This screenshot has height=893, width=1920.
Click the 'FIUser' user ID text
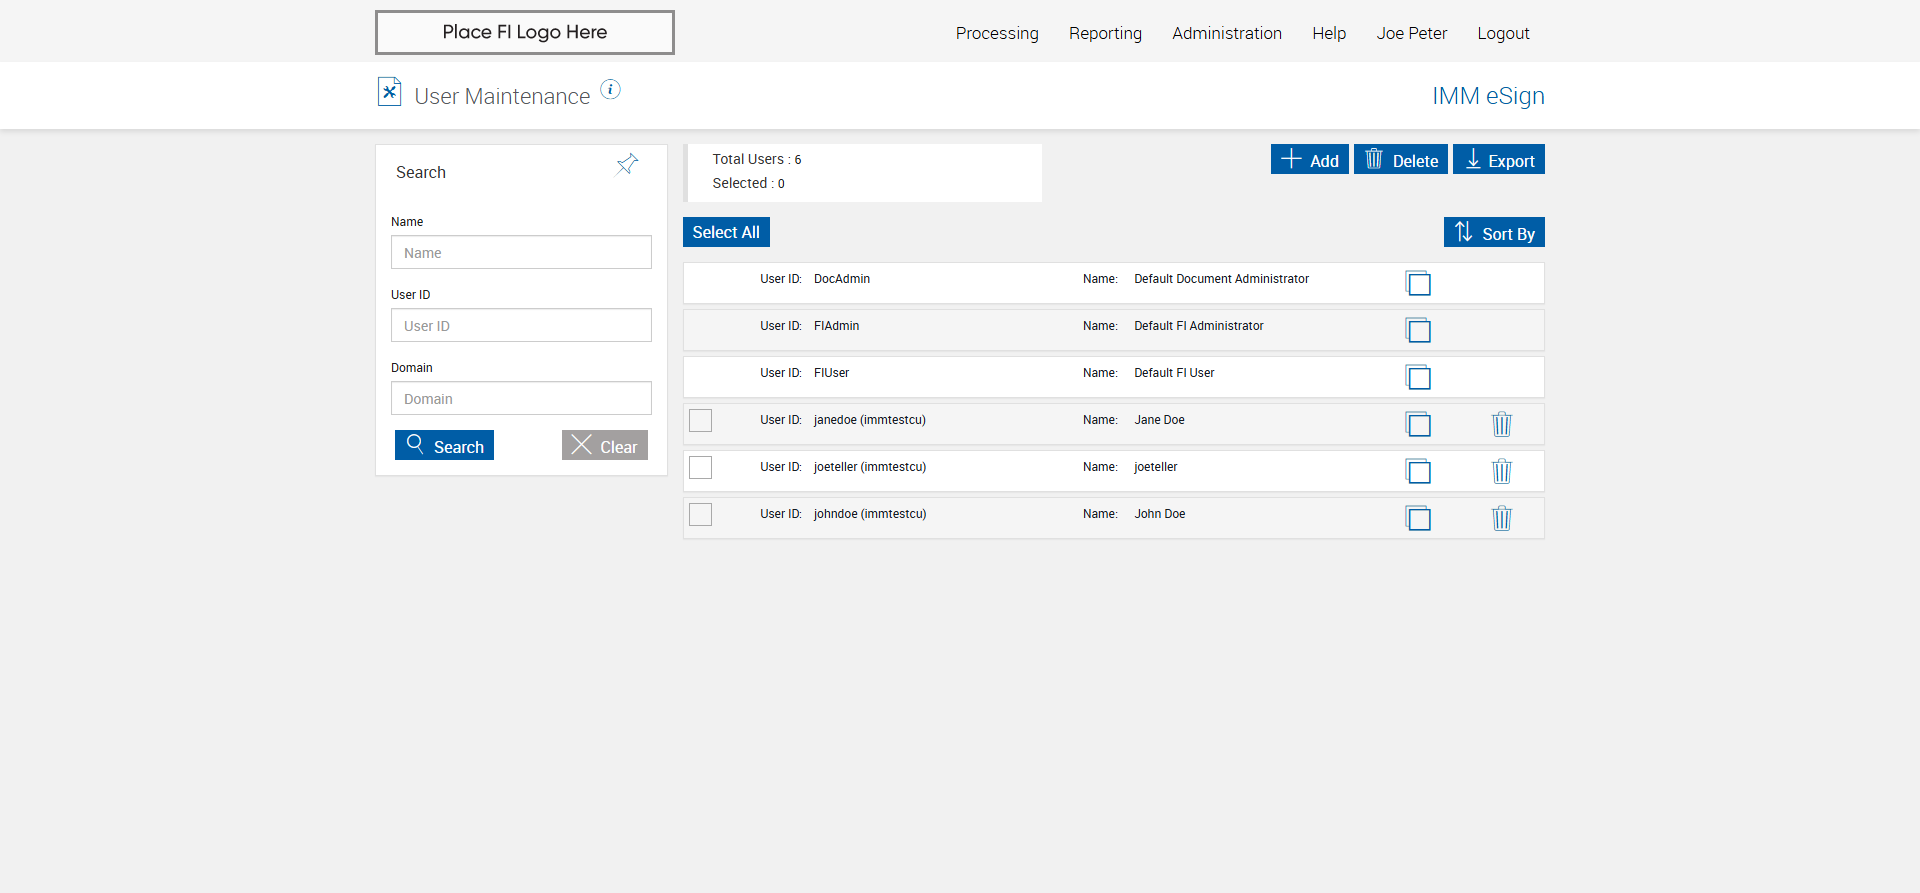(832, 373)
